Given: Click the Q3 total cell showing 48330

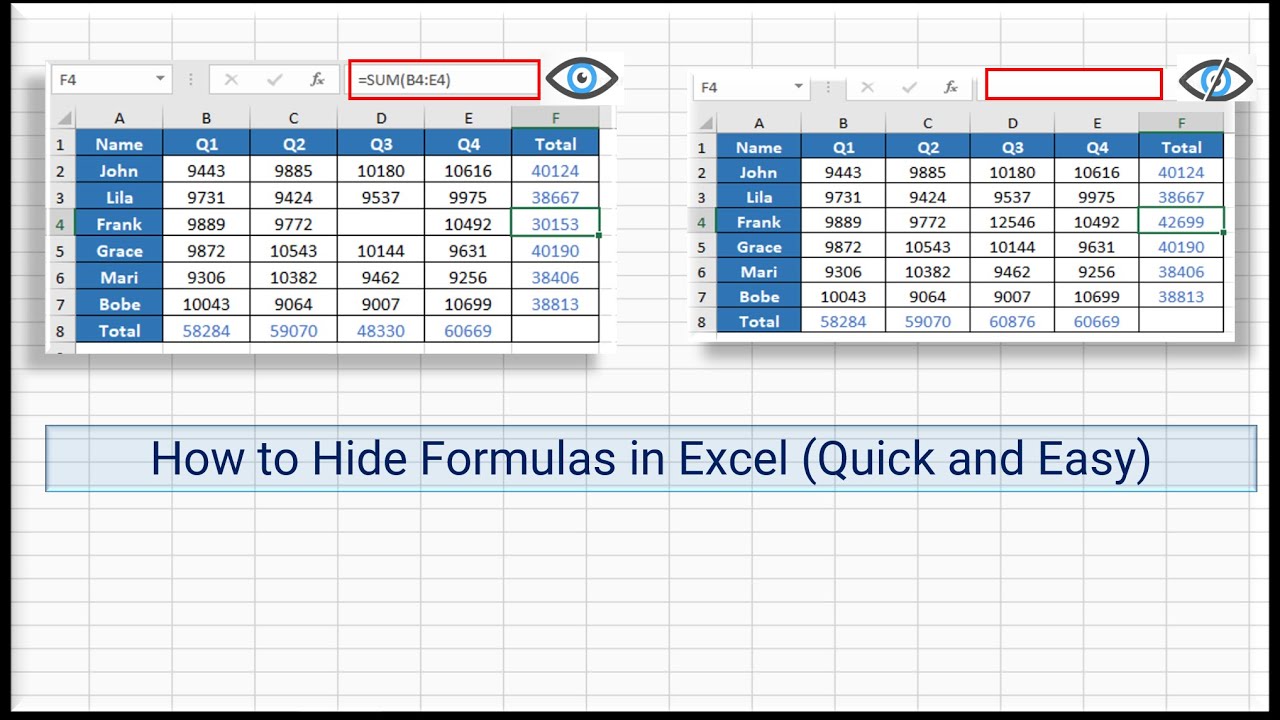Looking at the screenshot, I should point(381,330).
